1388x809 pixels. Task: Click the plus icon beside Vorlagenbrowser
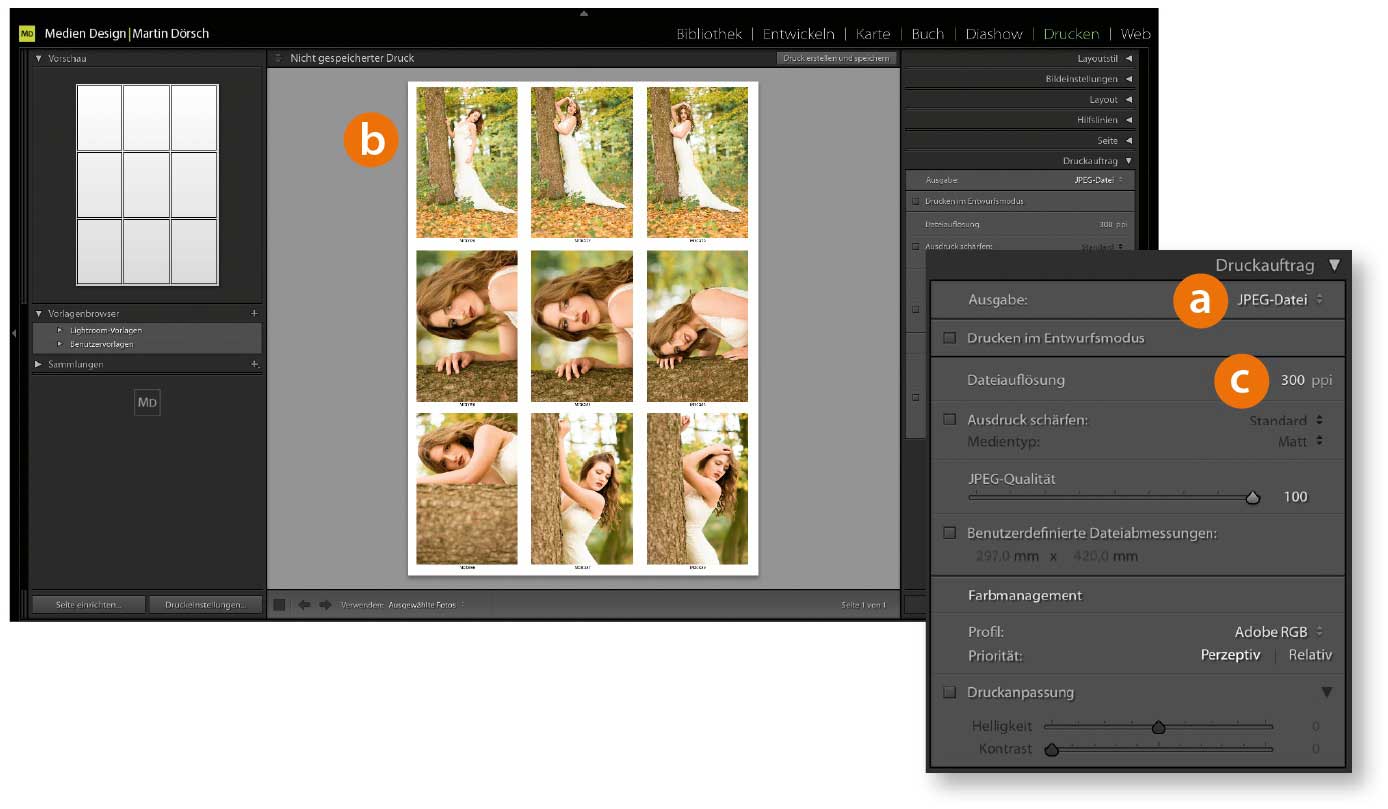click(255, 314)
